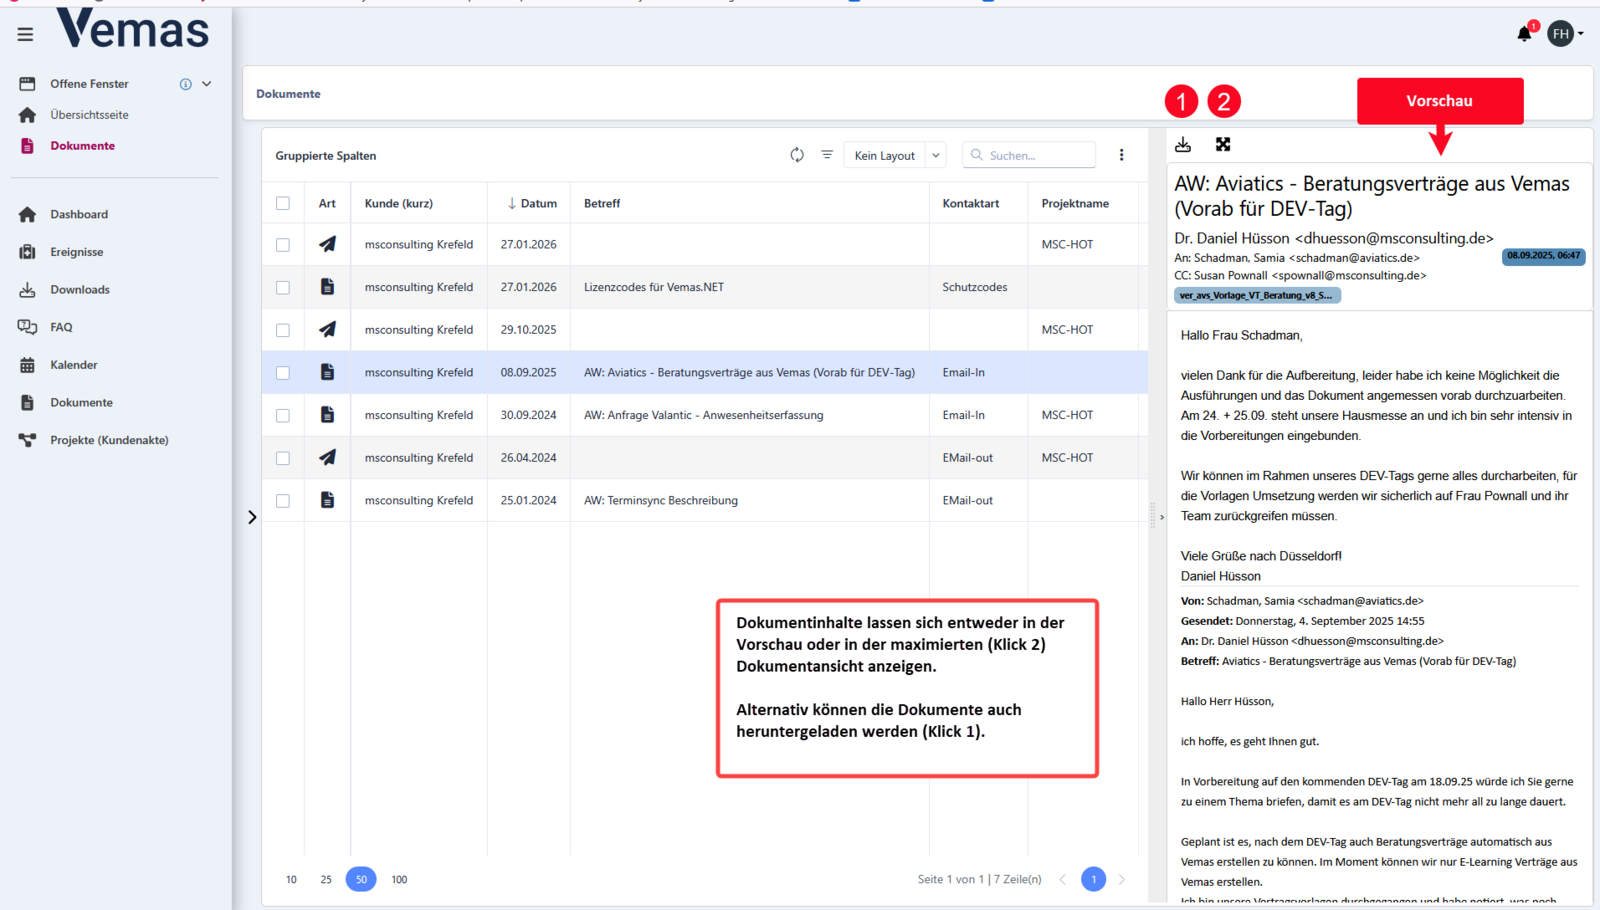
Task: Open the FH user avatar menu
Action: click(x=1564, y=34)
